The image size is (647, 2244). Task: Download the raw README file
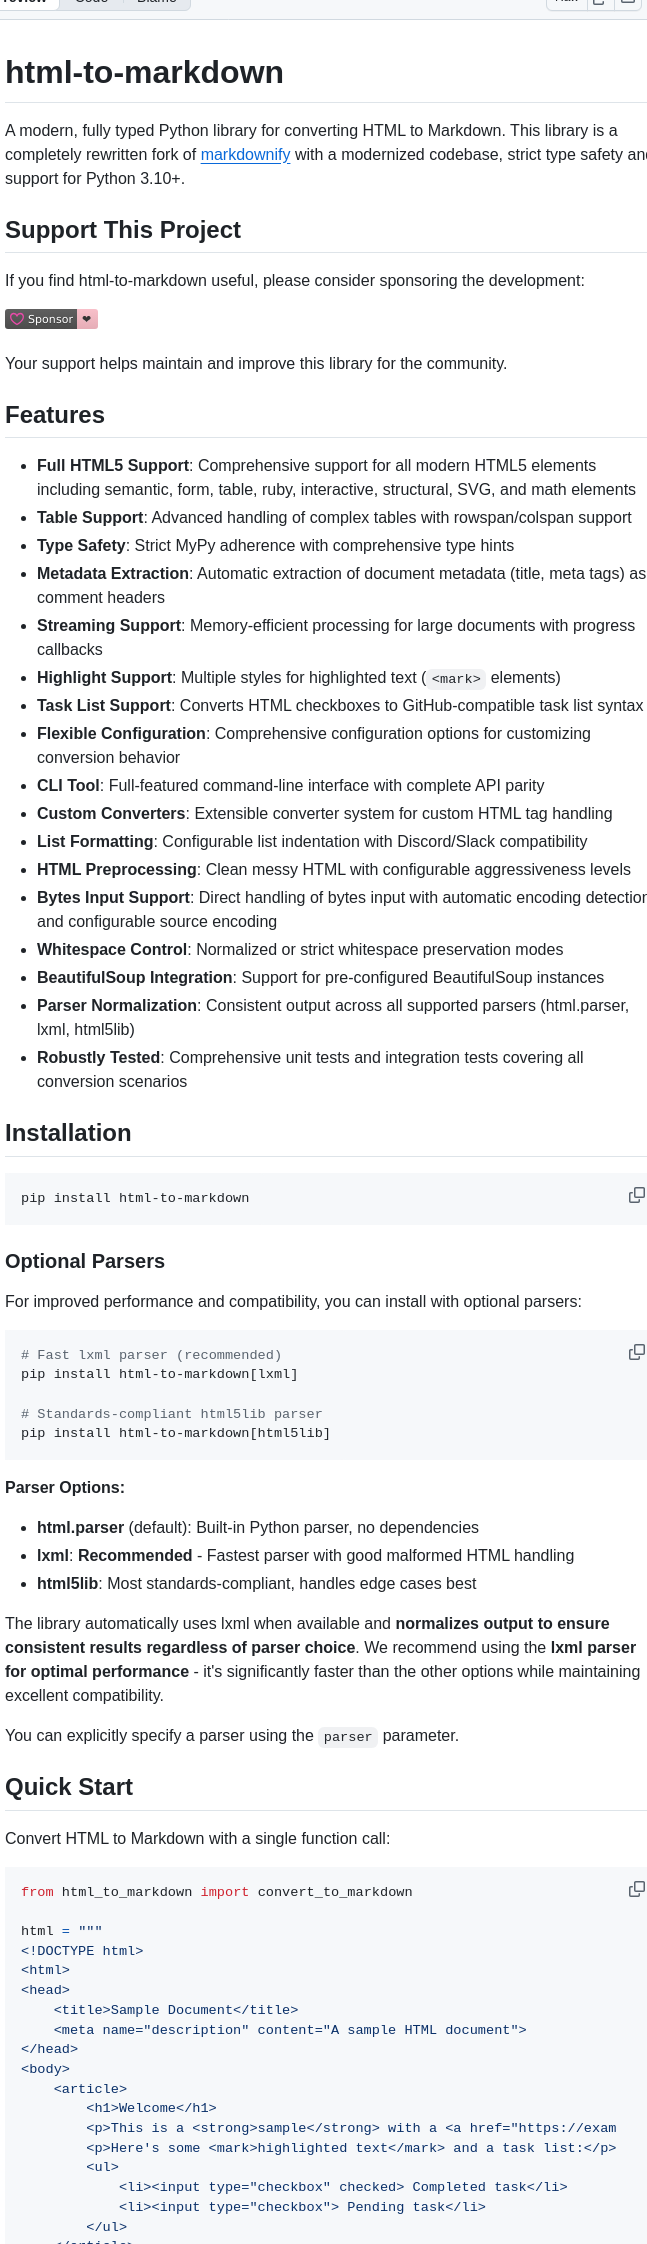628,3
